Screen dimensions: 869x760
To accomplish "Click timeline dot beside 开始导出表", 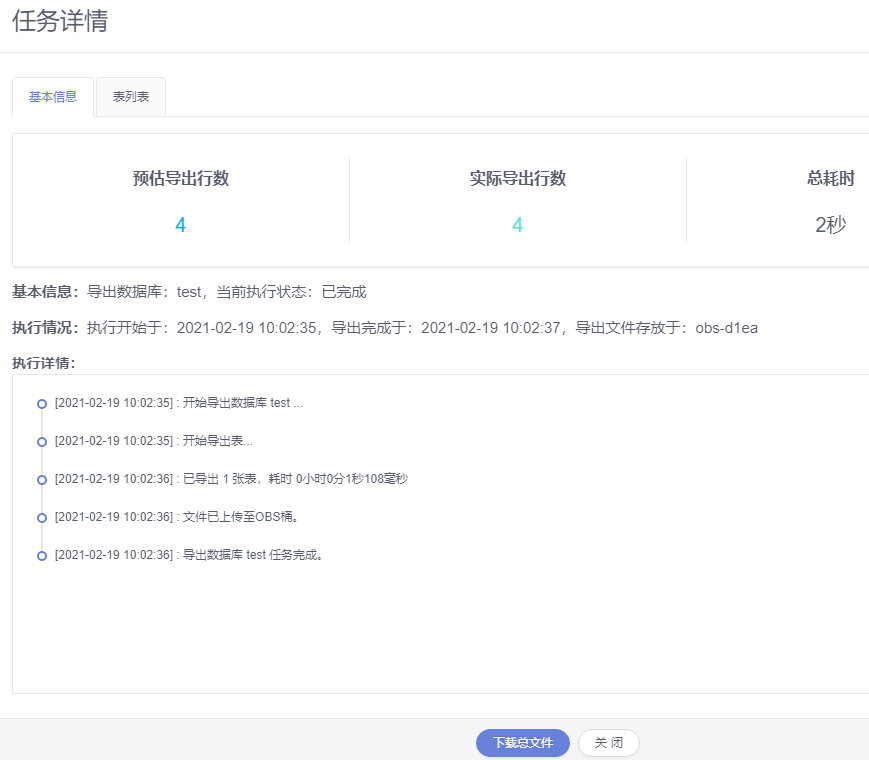I will pyautogui.click(x=42, y=442).
